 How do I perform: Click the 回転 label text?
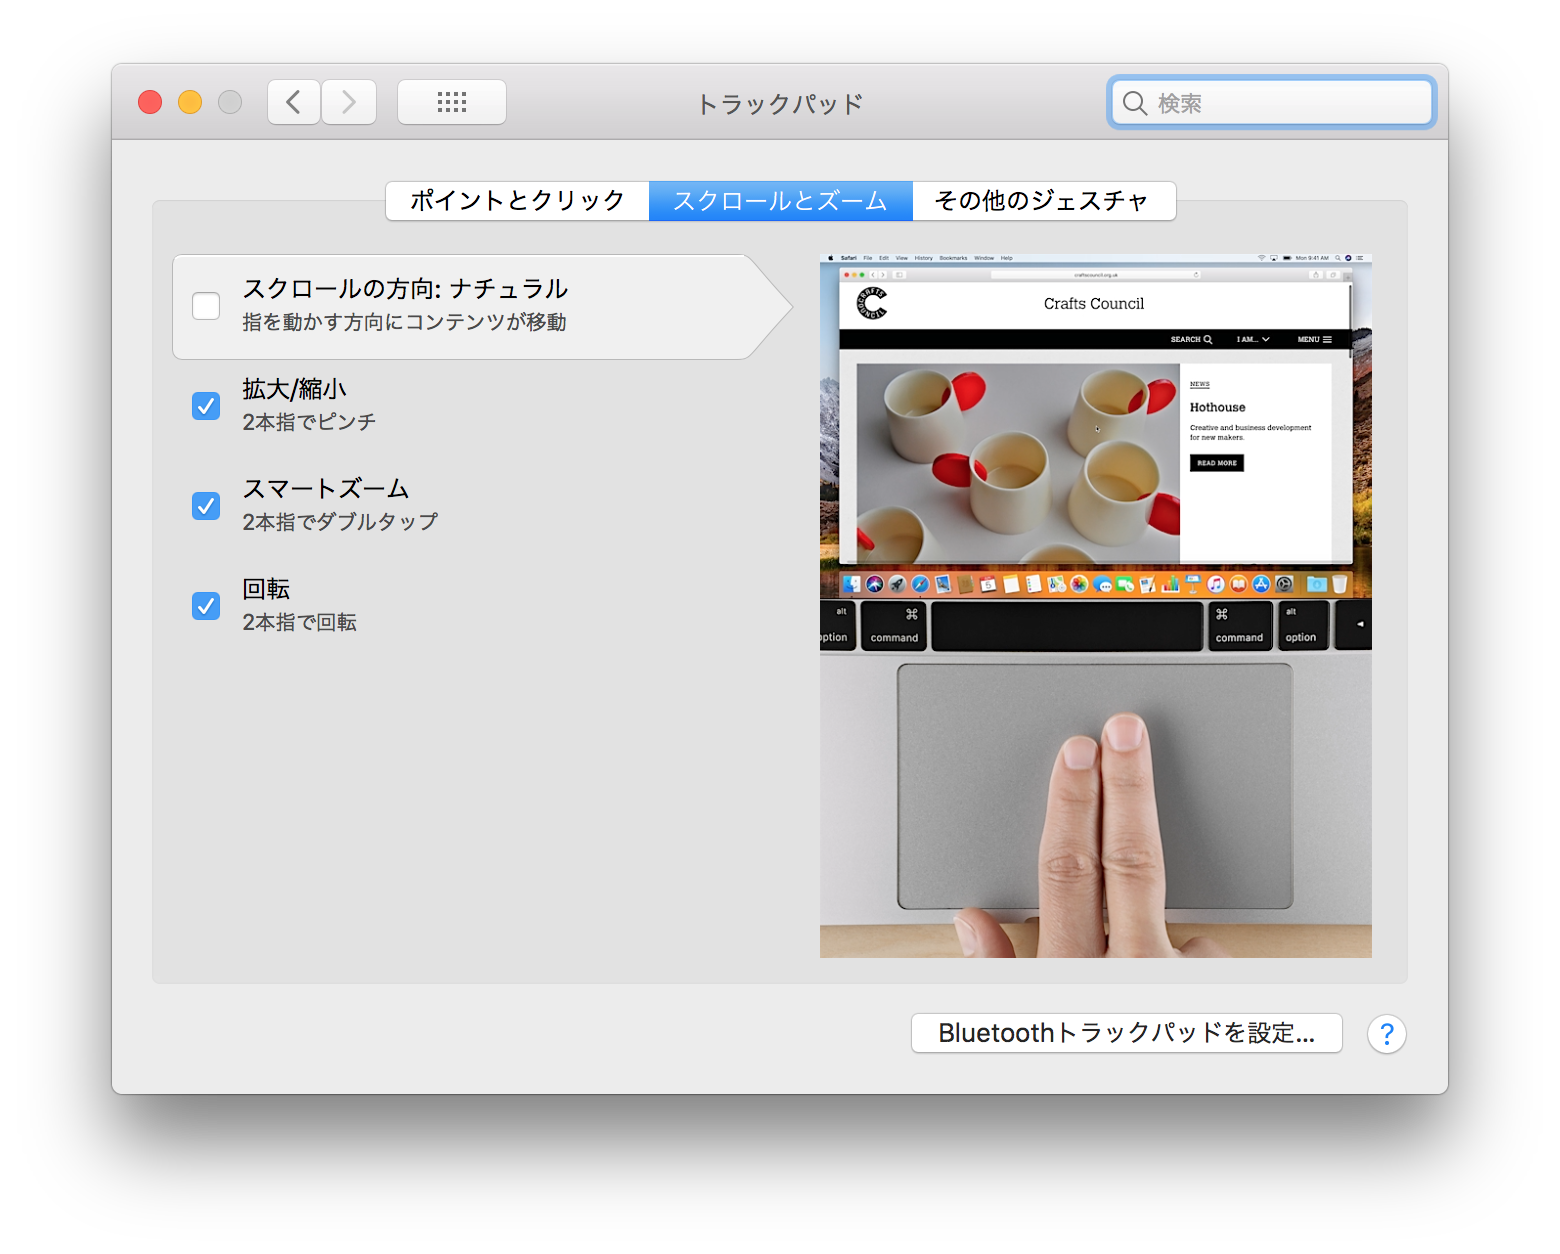(266, 589)
